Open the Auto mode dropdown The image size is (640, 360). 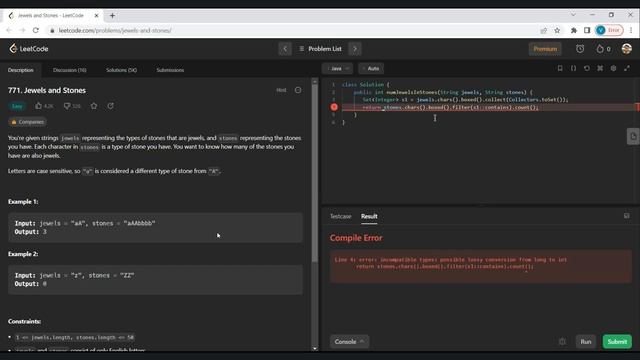click(x=371, y=69)
